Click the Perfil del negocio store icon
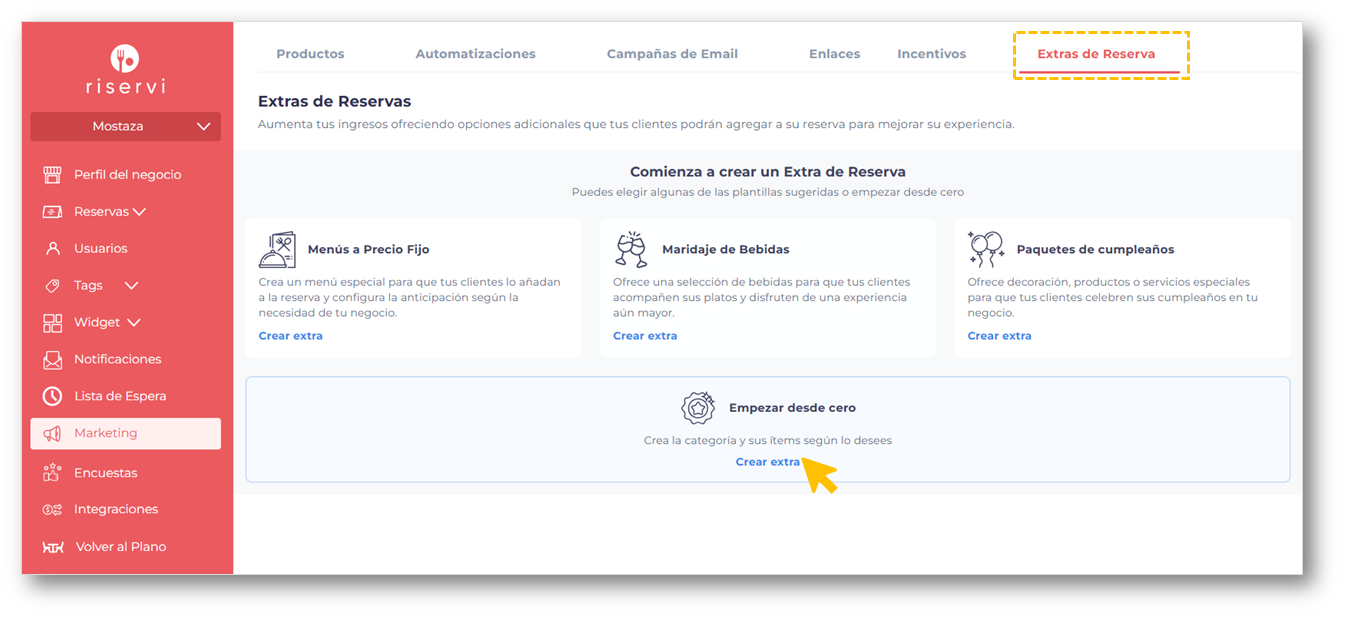Viewport: 1345px width, 617px height. tap(52, 175)
